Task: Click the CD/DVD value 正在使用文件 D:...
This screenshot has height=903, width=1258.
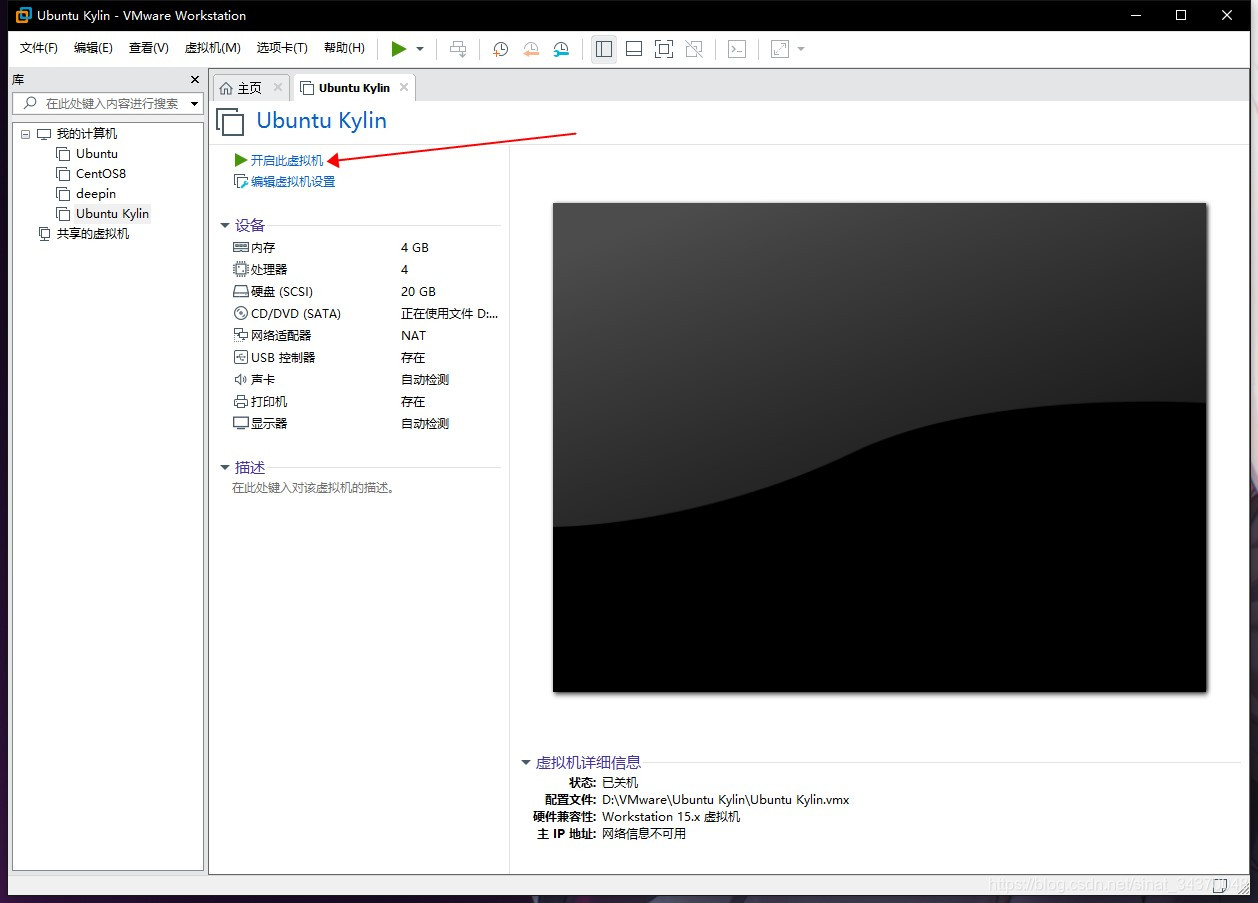Action: [449, 314]
